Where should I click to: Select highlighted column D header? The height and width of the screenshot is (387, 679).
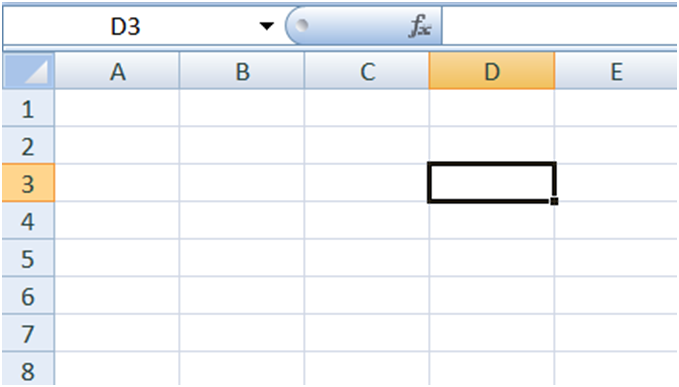click(x=492, y=71)
